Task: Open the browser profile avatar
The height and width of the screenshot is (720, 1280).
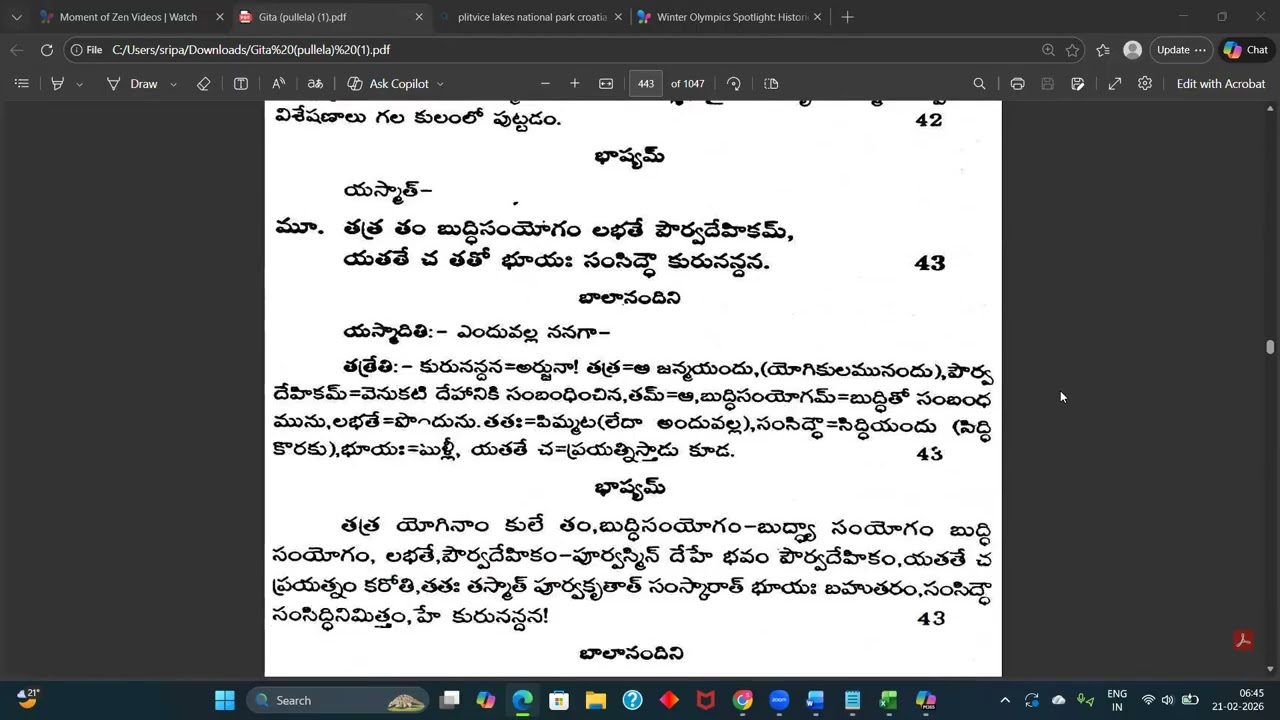Action: [x=1133, y=50]
